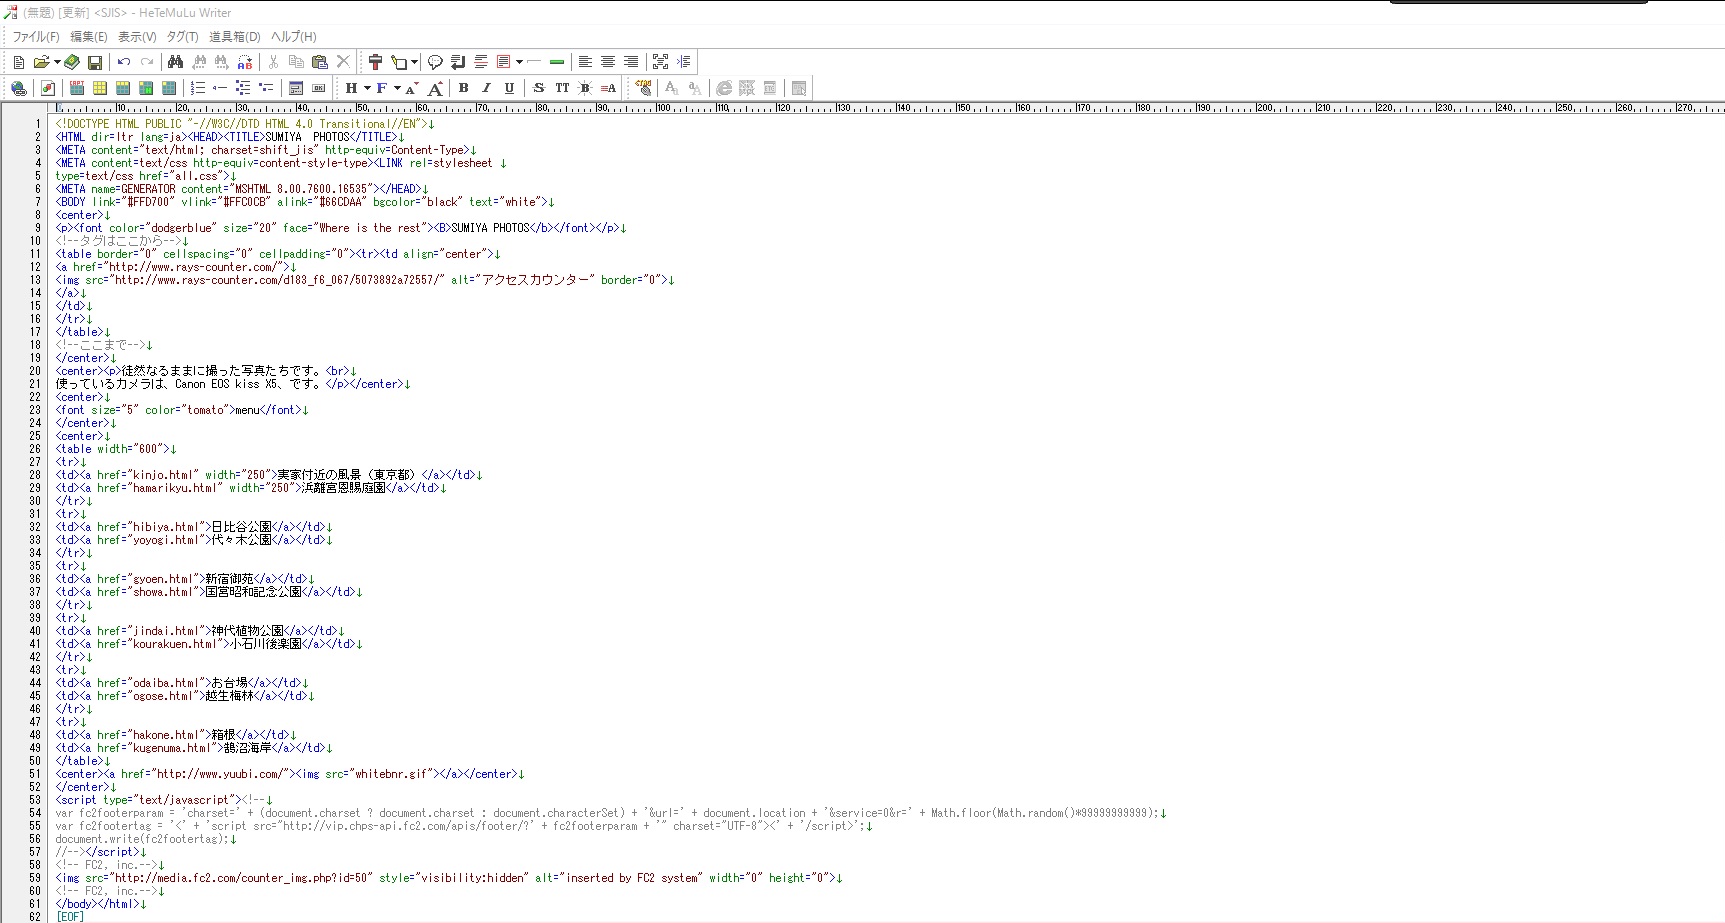Apply TT teletype formatting

coord(562,88)
